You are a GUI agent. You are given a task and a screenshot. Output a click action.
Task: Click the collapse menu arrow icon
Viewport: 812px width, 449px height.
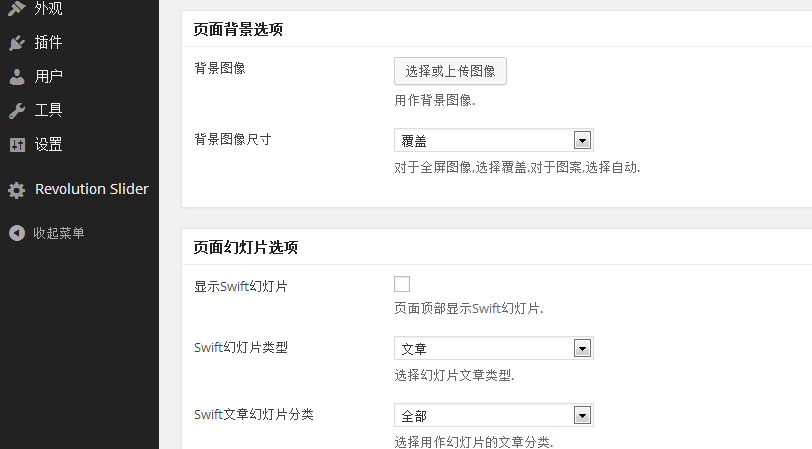coord(17,233)
